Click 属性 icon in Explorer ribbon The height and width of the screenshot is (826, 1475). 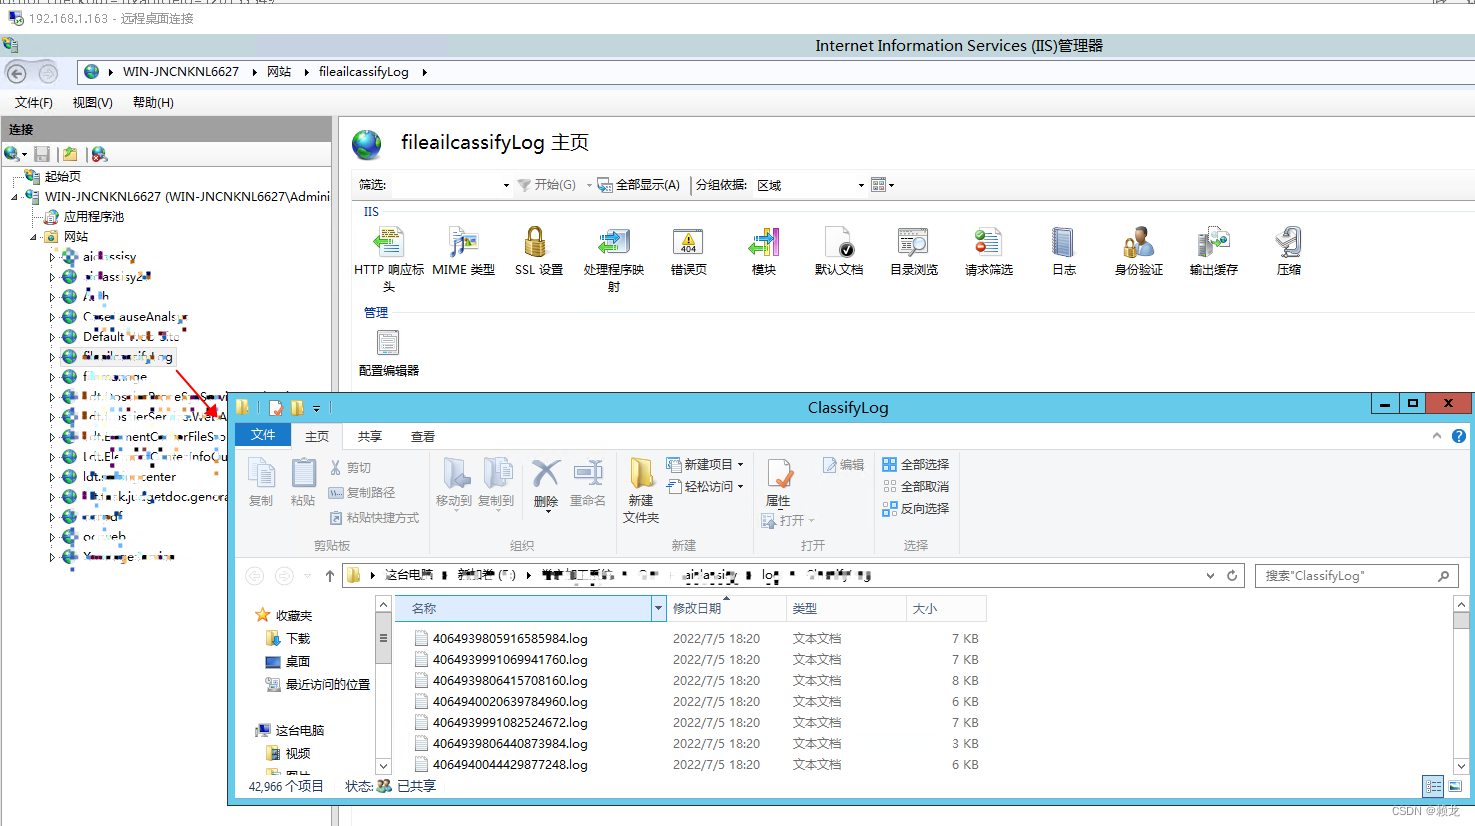(779, 474)
